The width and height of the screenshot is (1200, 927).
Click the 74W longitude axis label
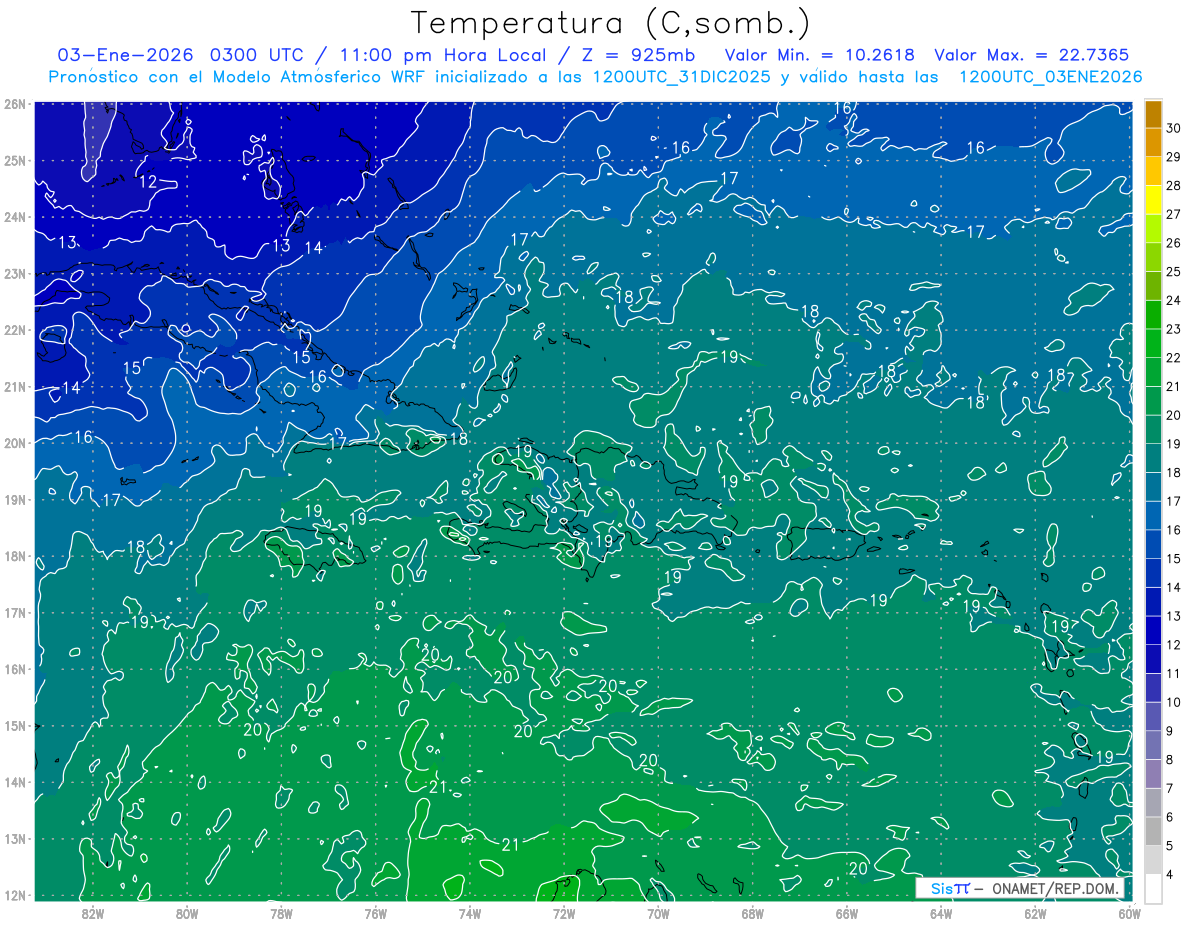tap(470, 913)
